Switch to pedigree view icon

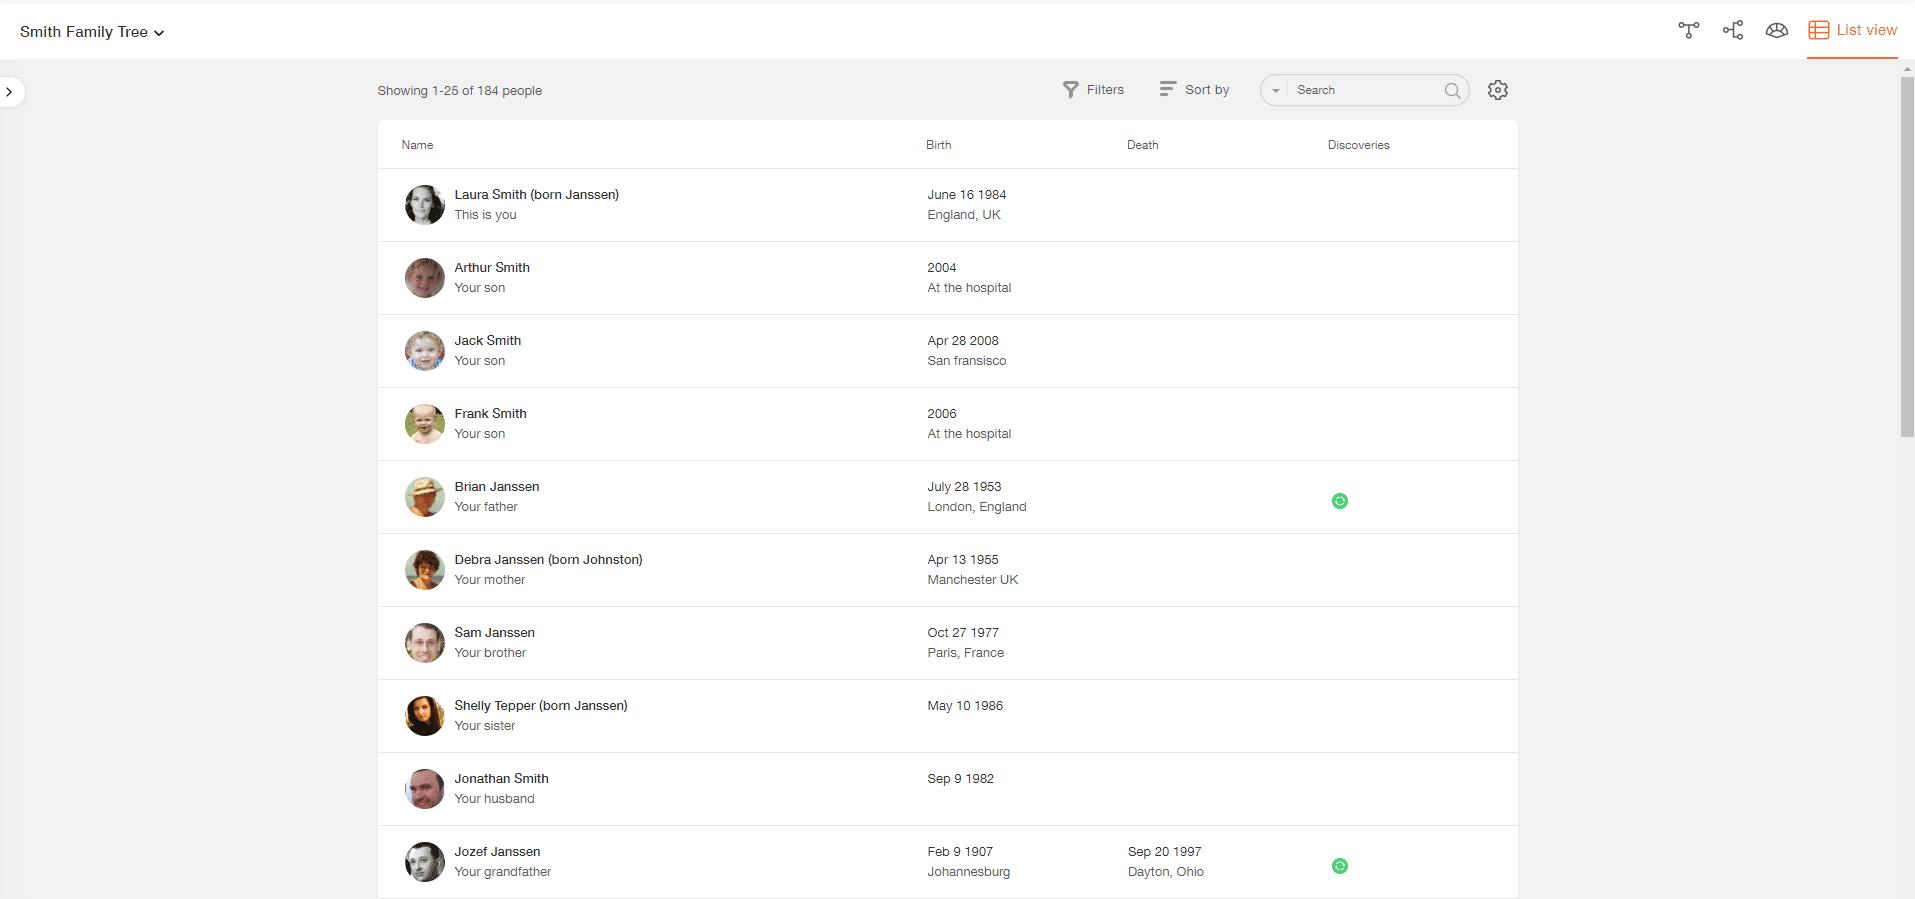click(x=1733, y=30)
